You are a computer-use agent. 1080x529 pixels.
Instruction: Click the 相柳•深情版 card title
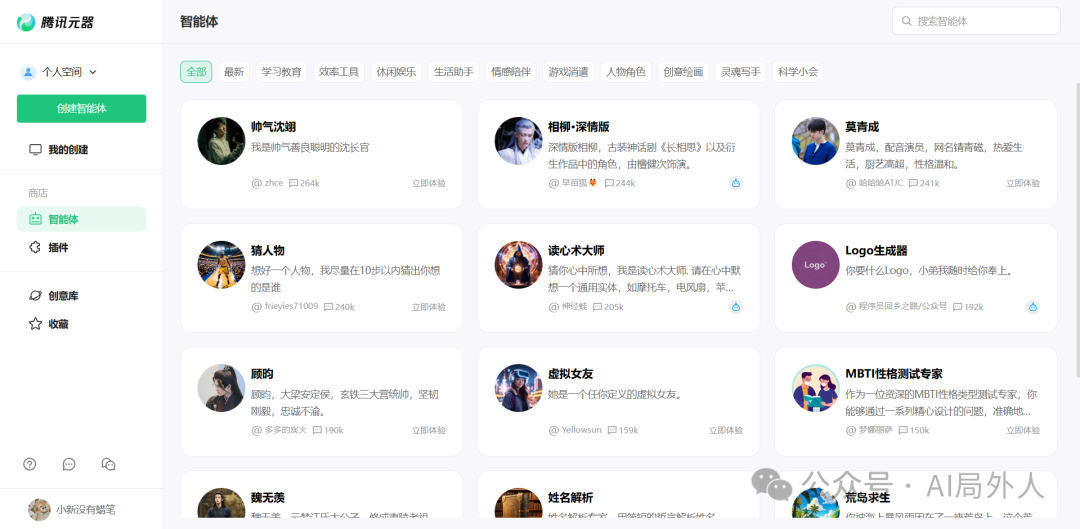click(x=579, y=127)
